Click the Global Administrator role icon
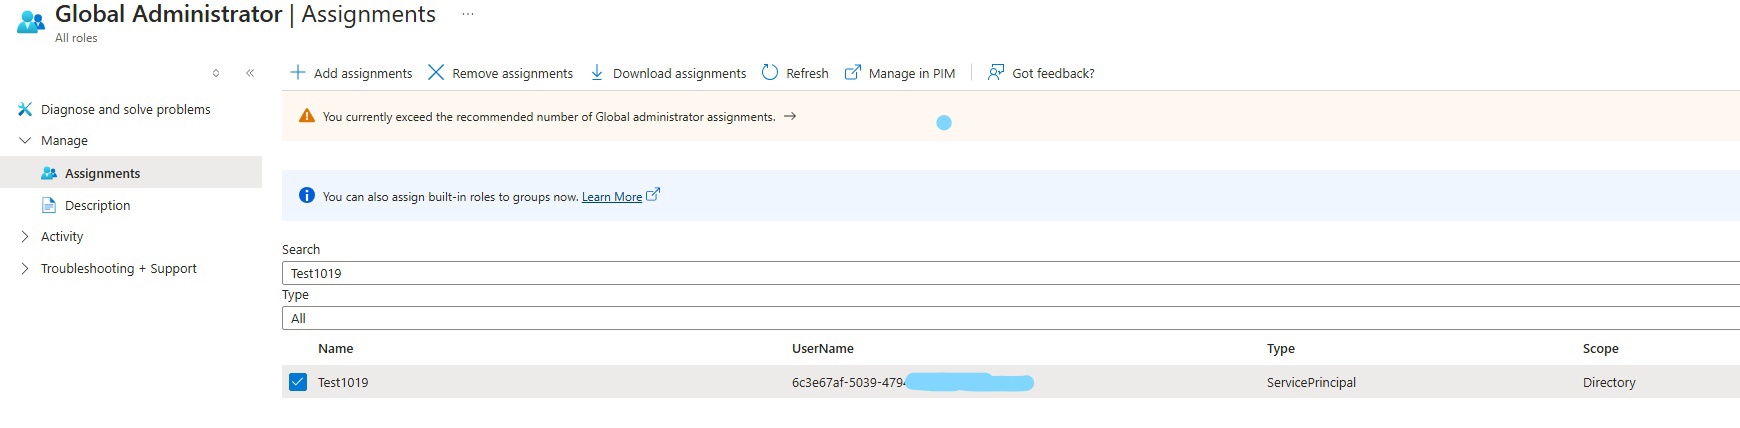This screenshot has height=428, width=1740. (31, 22)
